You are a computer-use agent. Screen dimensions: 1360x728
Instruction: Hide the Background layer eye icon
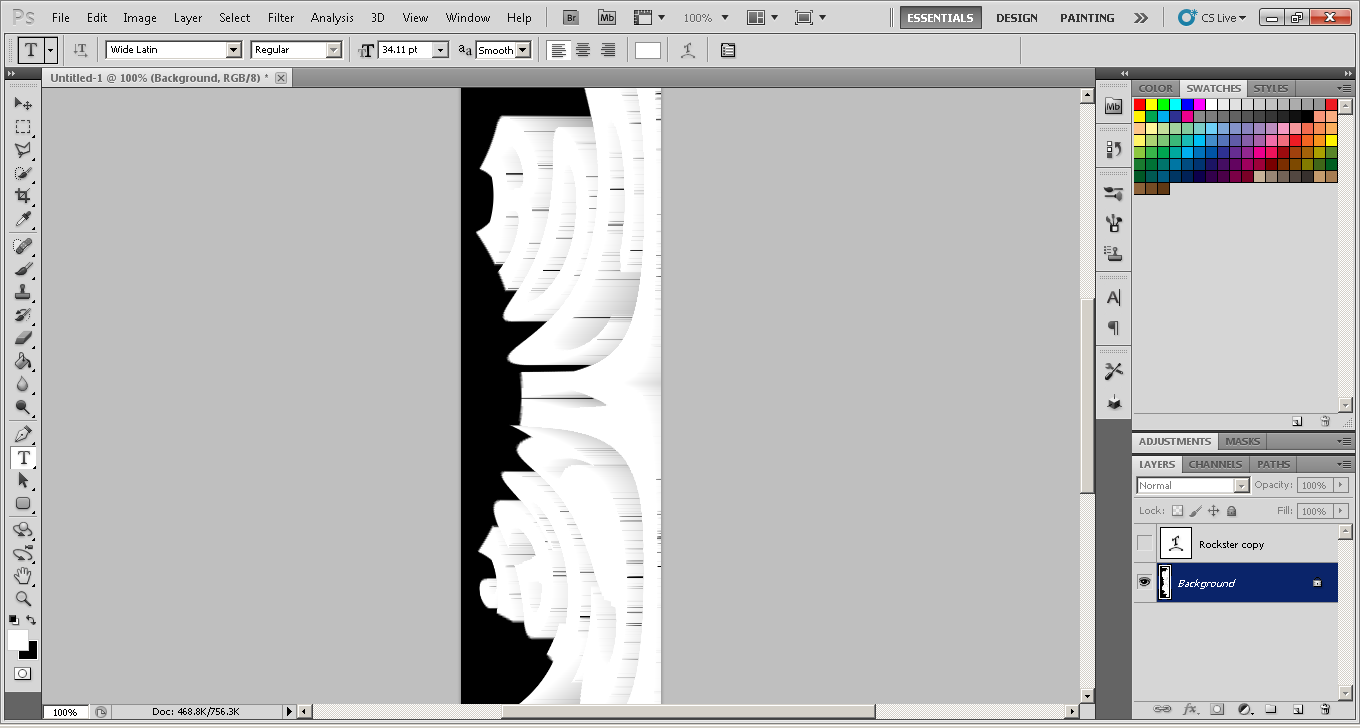(1144, 582)
